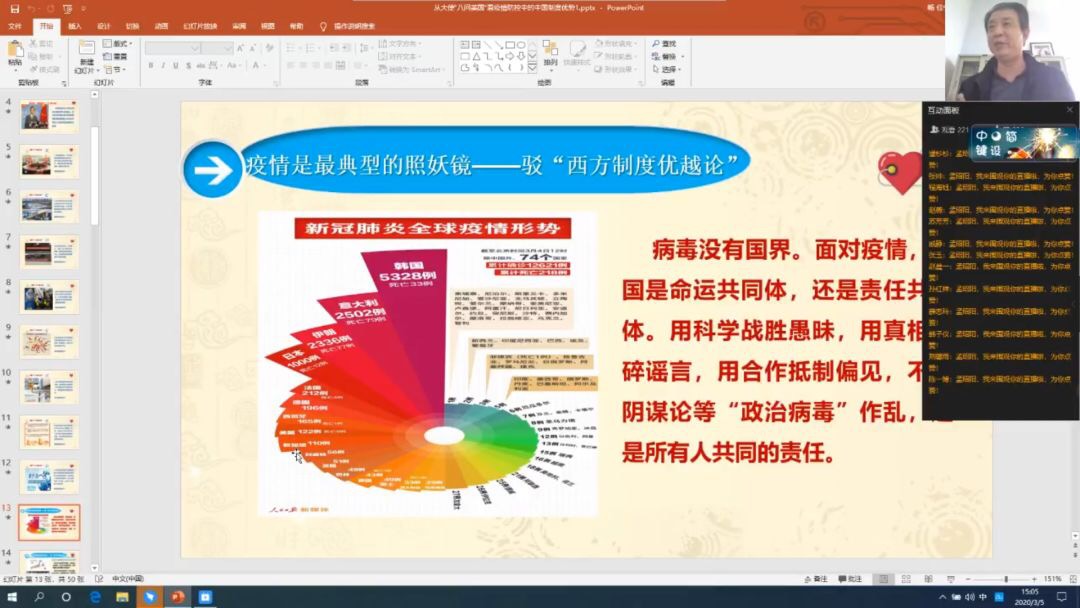The image size is (1080, 608).
Task: Save the presentation via quick access toolbar
Action: click(x=13, y=8)
